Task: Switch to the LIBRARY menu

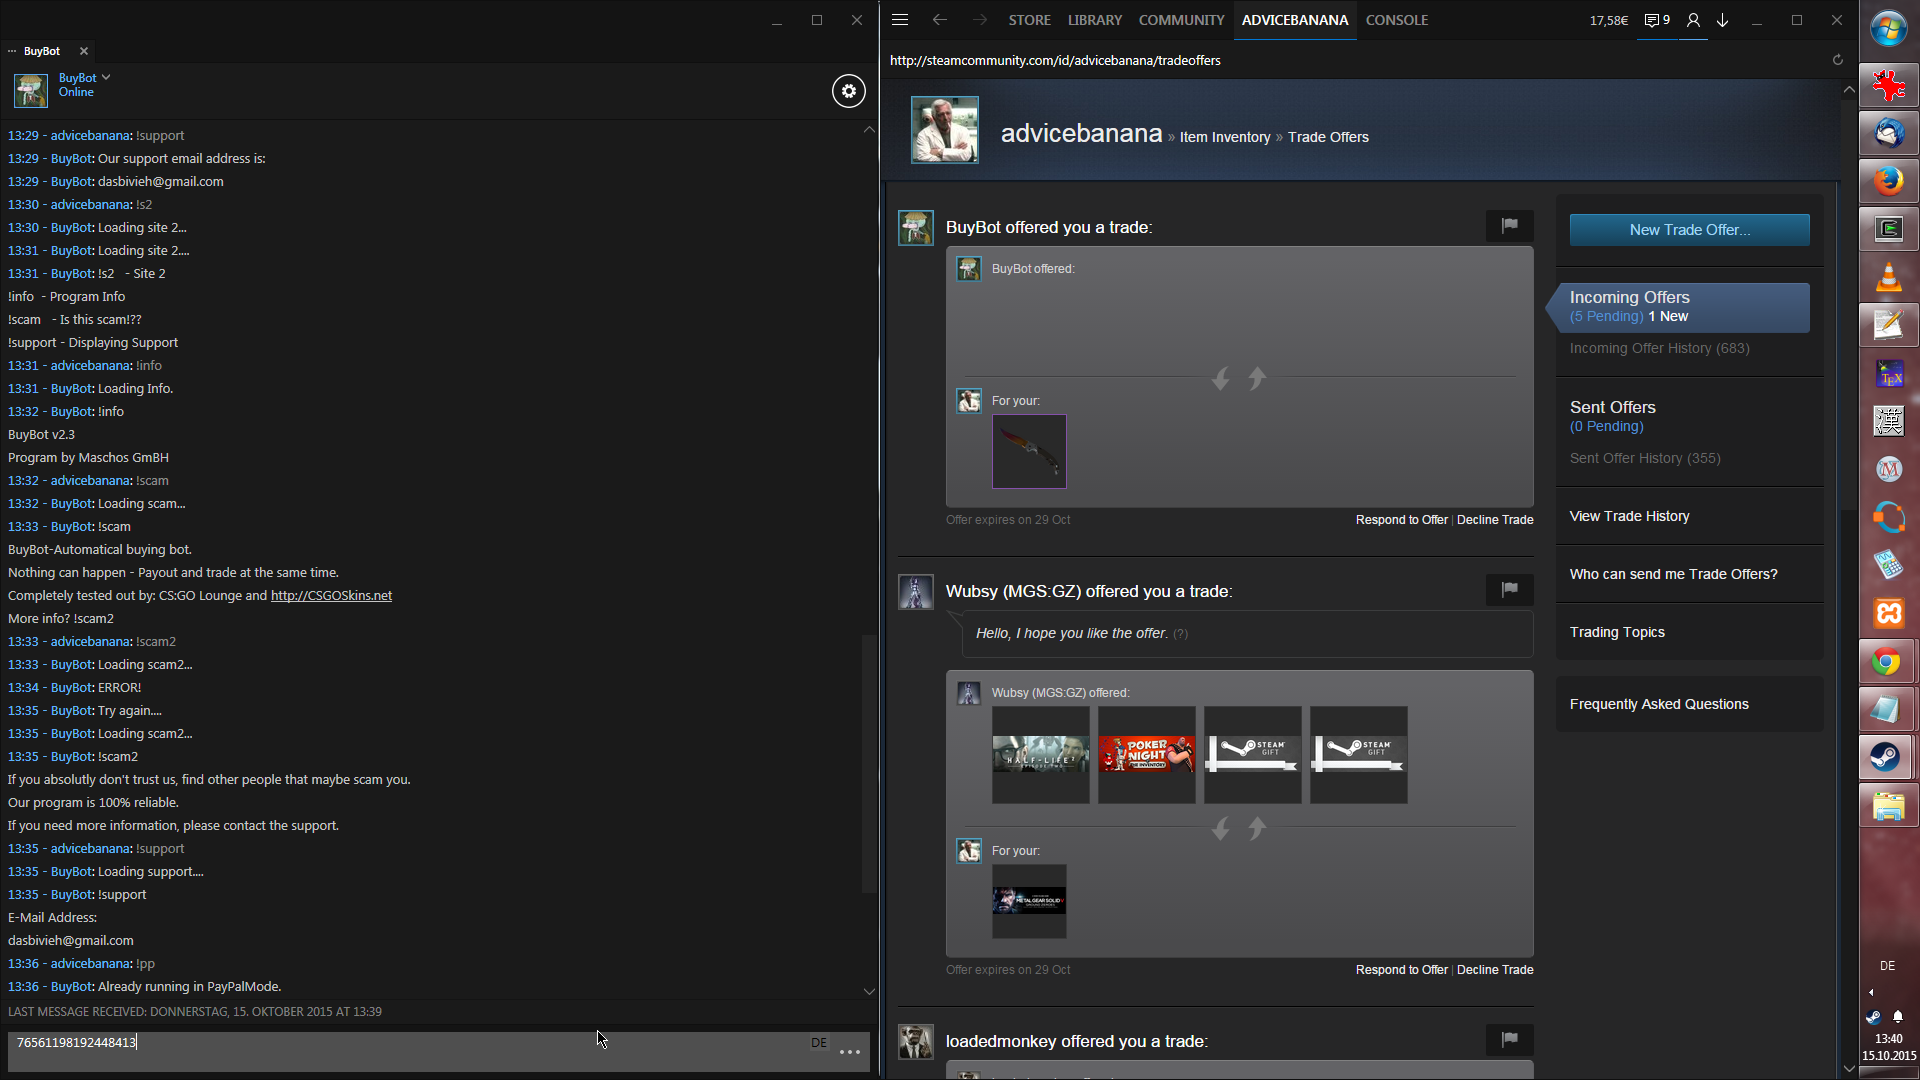Action: tap(1094, 20)
